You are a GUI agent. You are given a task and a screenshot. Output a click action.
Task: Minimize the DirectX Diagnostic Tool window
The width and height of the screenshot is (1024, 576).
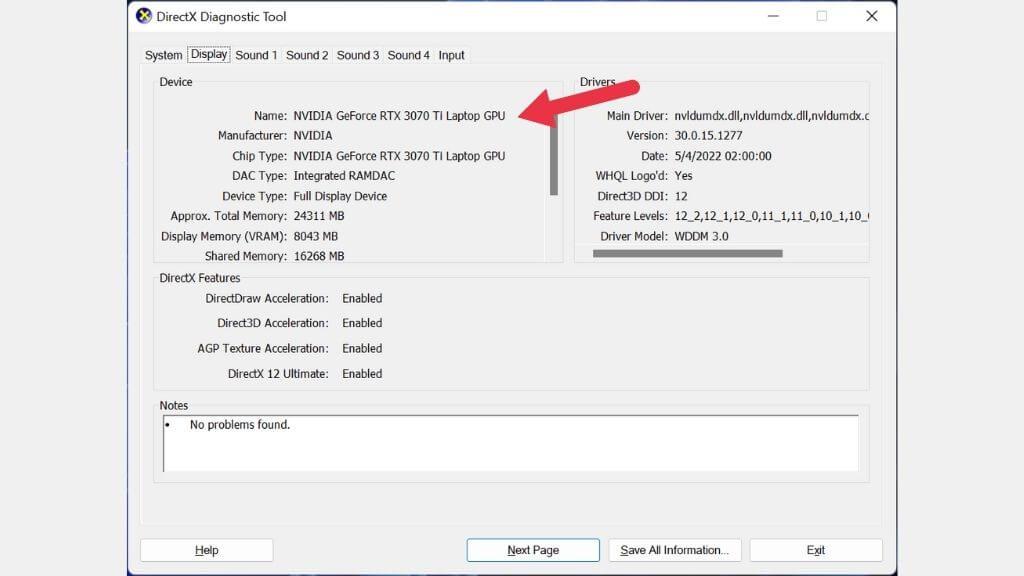pos(773,16)
